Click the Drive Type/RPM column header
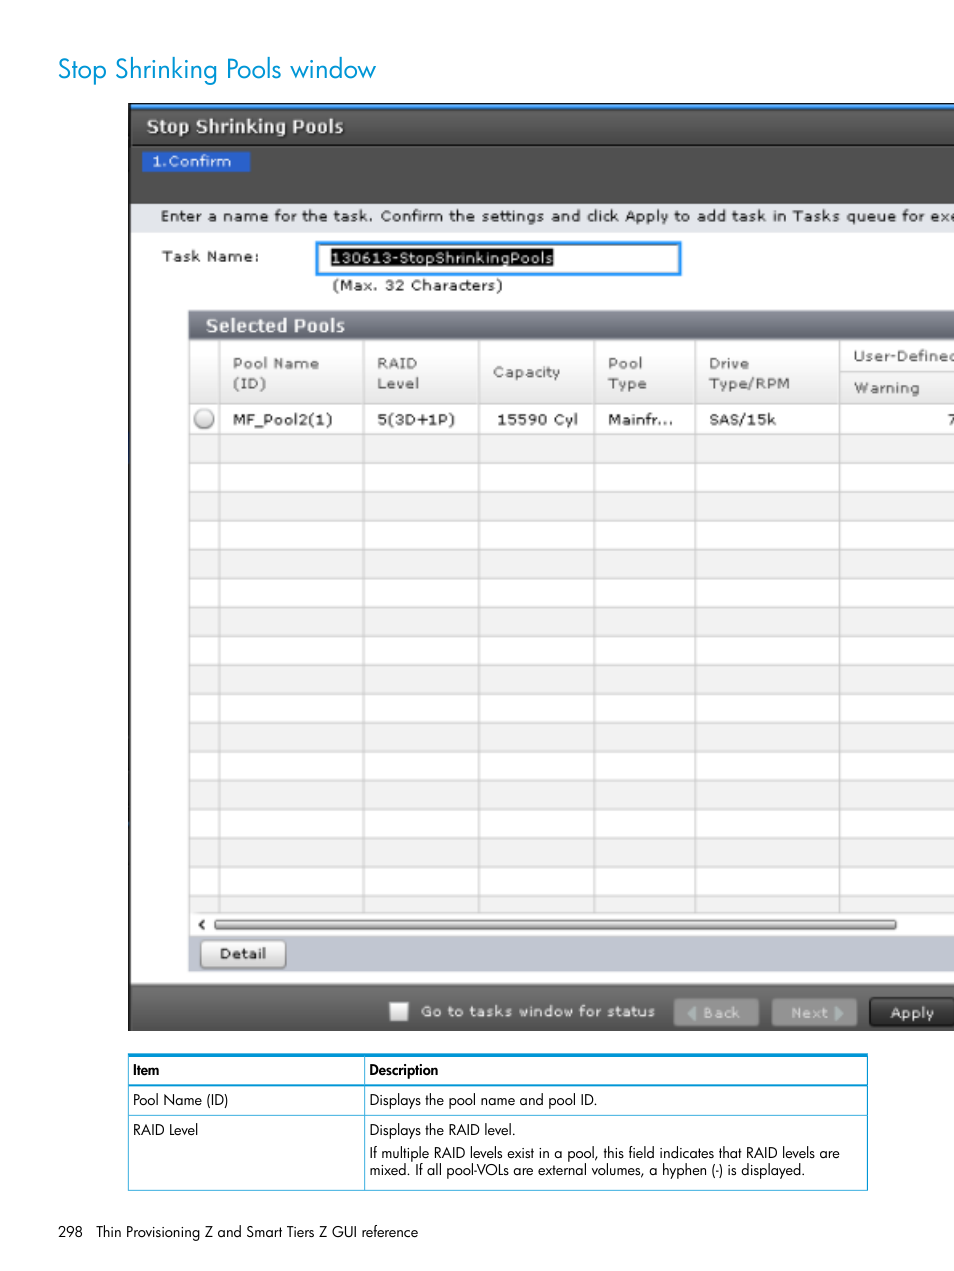954x1271 pixels. coord(767,373)
